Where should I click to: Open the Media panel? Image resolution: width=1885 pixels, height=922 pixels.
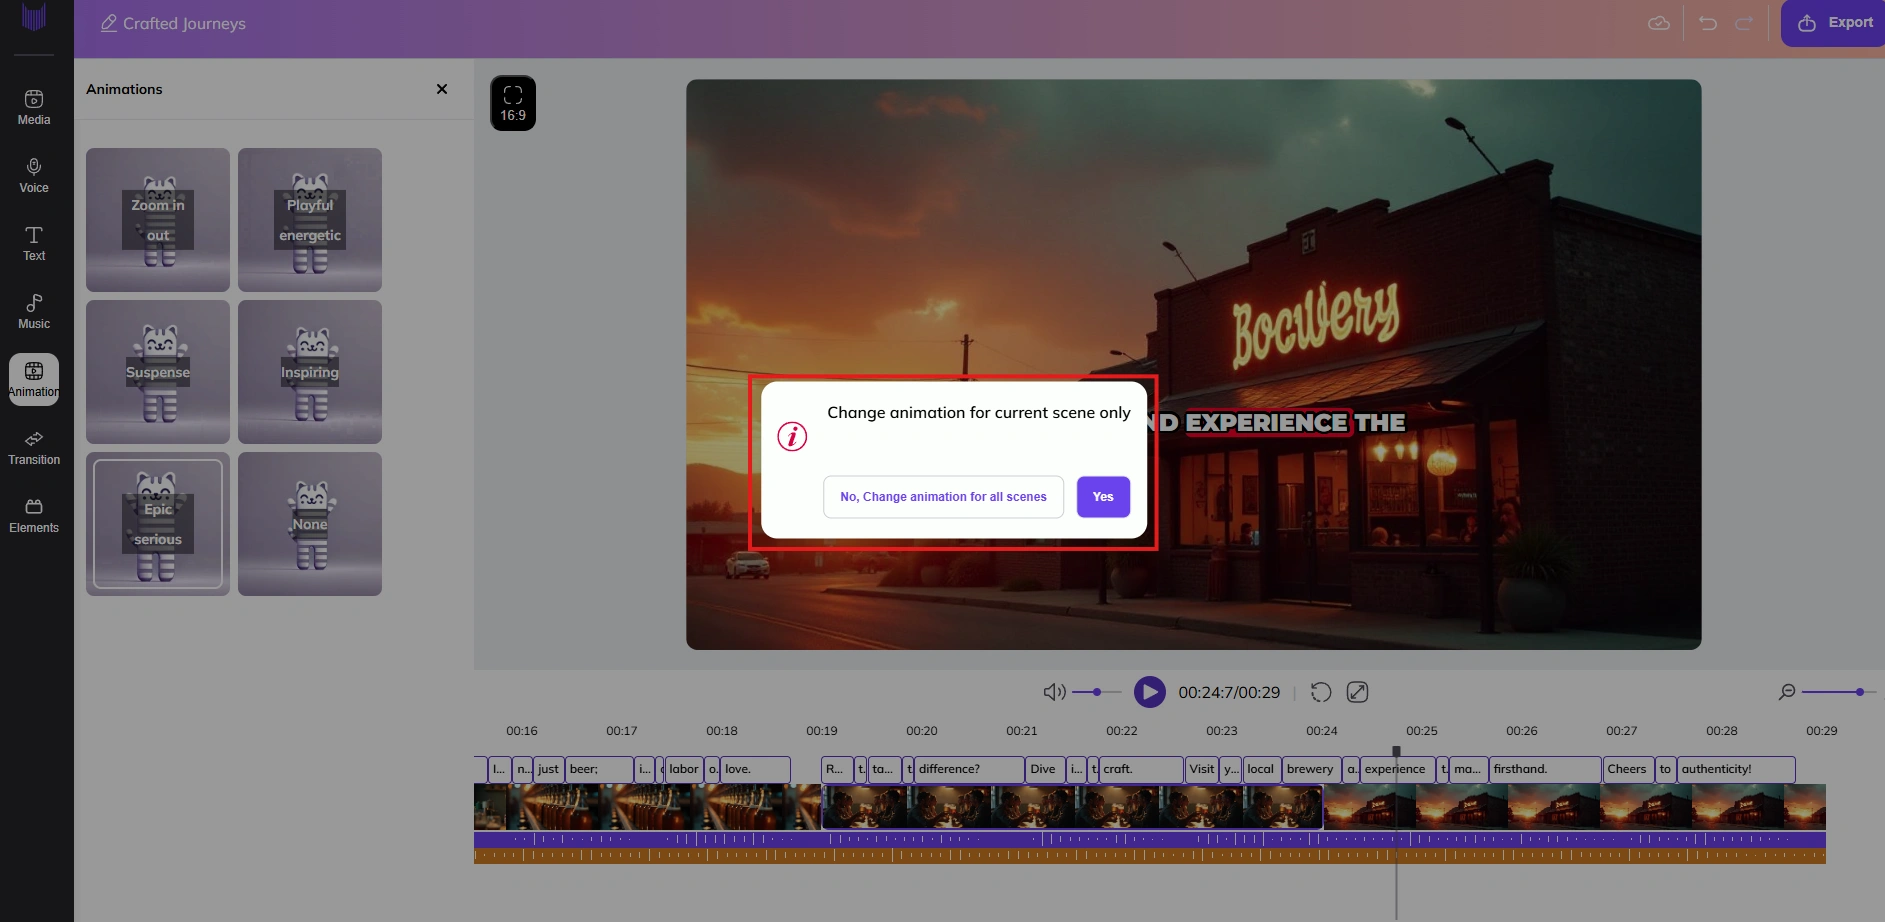click(34, 108)
